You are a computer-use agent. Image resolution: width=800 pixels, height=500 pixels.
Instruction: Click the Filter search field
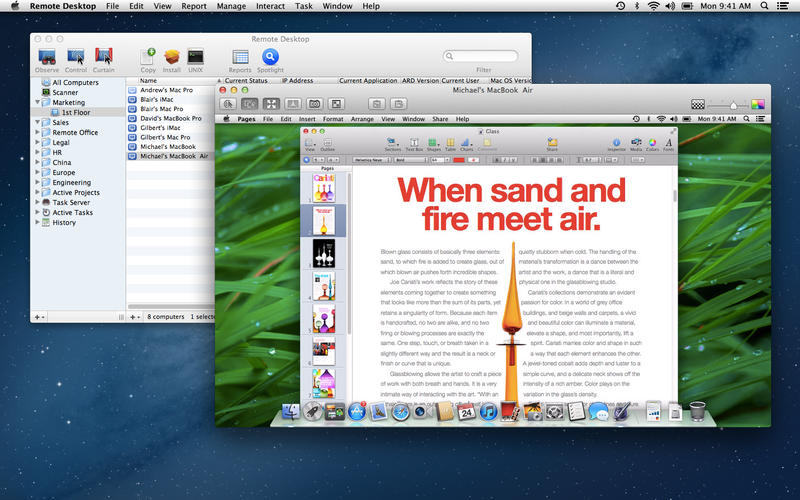click(x=481, y=57)
